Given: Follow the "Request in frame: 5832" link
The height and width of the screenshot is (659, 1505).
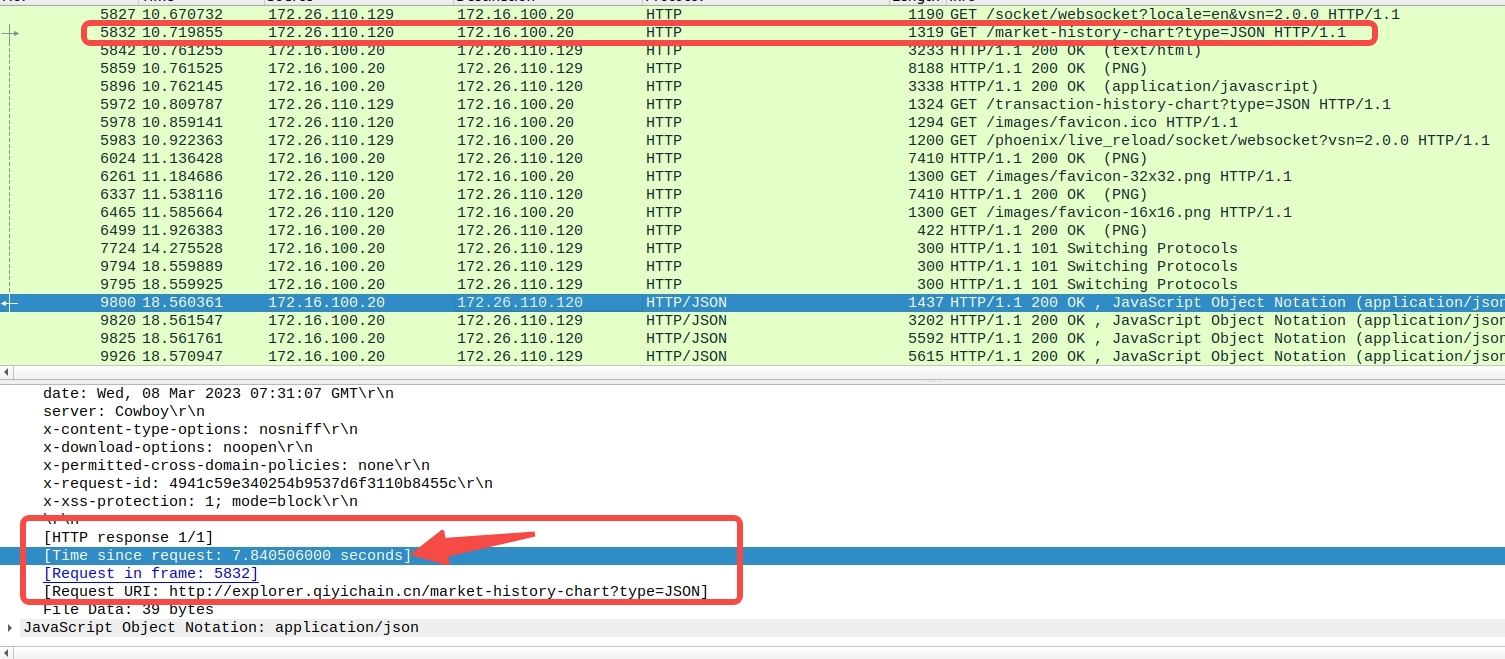Looking at the screenshot, I should point(150,573).
